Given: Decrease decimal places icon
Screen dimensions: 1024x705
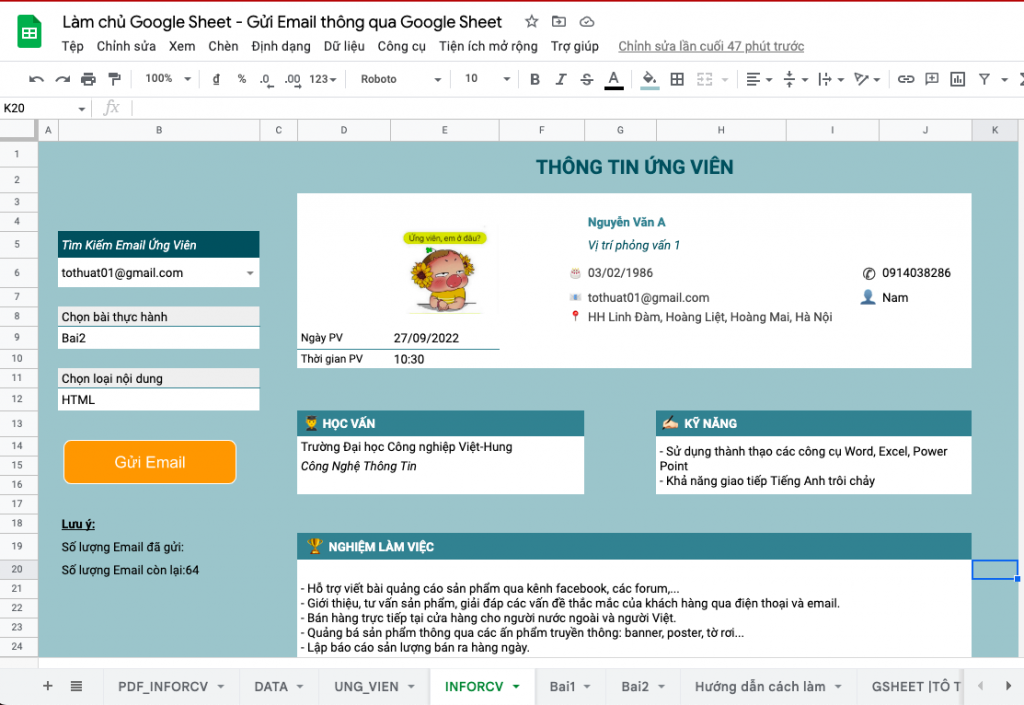Looking at the screenshot, I should tap(266, 80).
